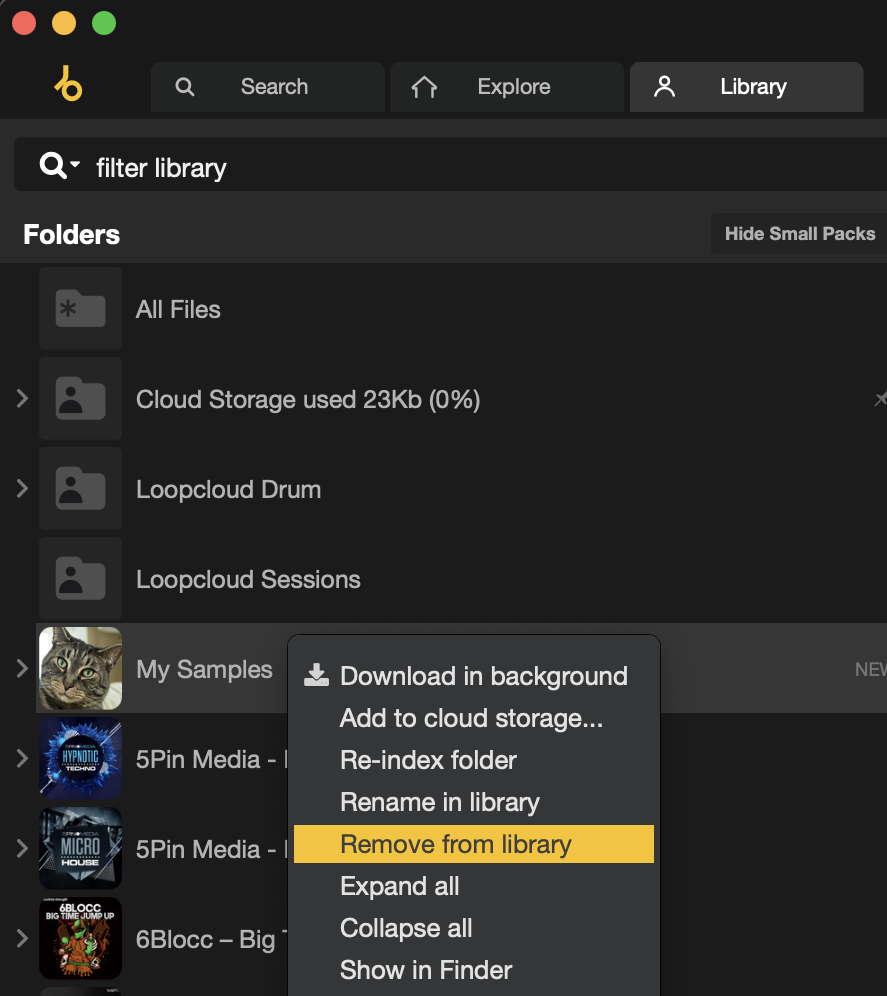This screenshot has height=996, width=887.
Task: Click the Hypnotic Techno pack cover thumbnail
Action: 81,758
